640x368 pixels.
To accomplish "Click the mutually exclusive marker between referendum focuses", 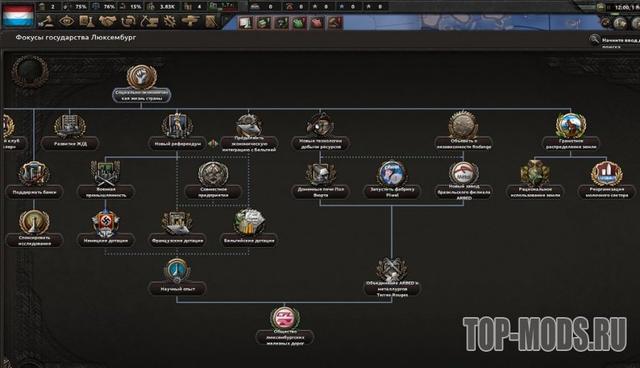I will pos(213,143).
